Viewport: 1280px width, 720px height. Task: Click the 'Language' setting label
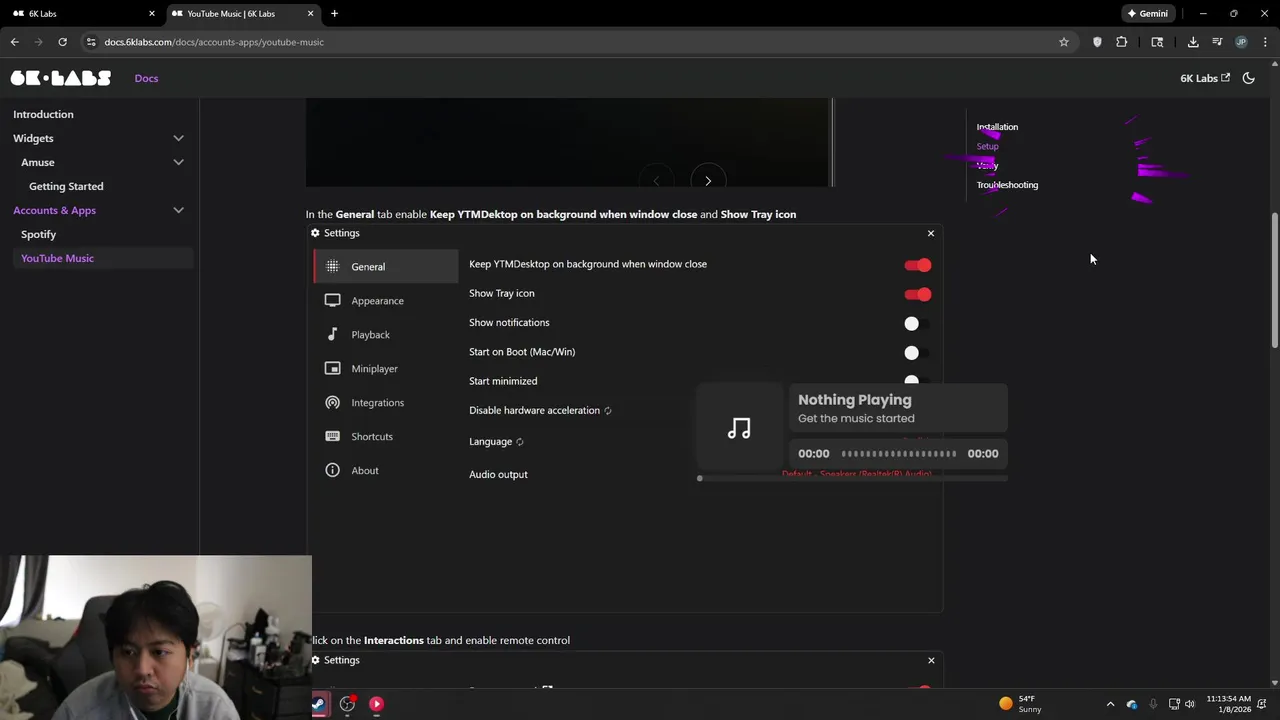point(490,442)
